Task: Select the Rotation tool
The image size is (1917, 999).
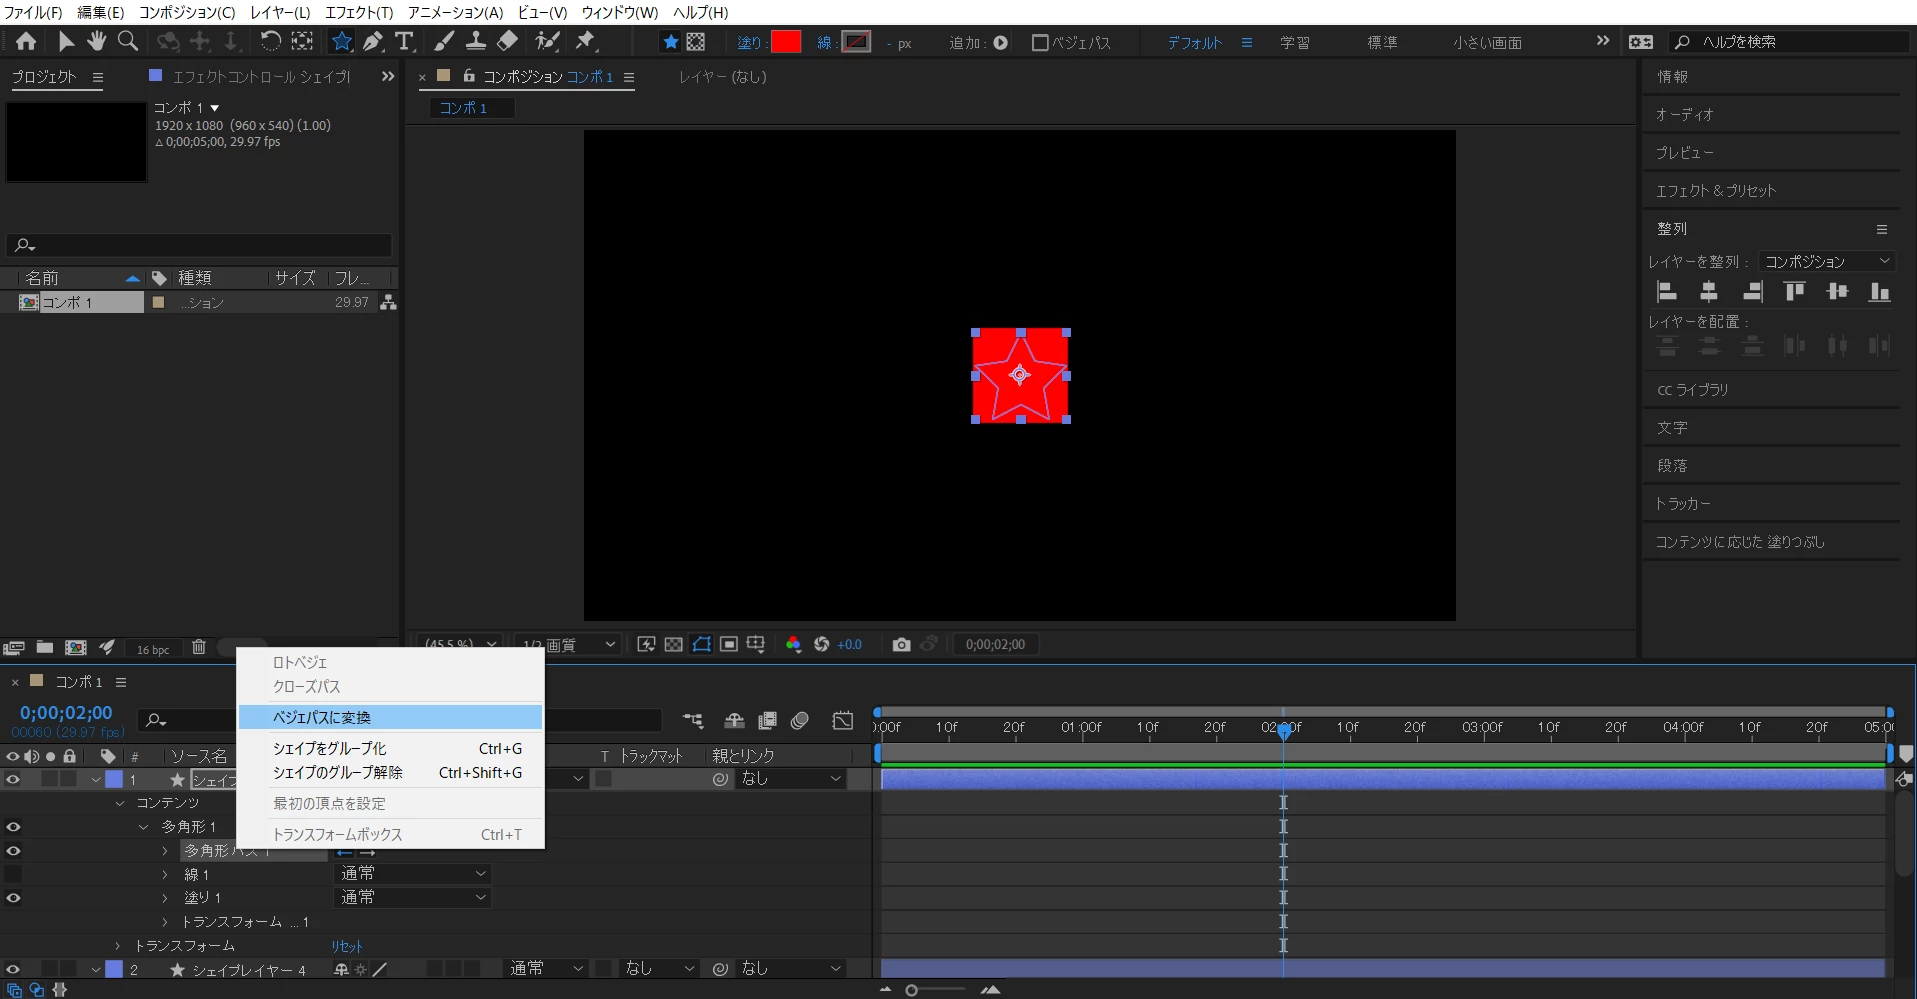Action: click(270, 41)
